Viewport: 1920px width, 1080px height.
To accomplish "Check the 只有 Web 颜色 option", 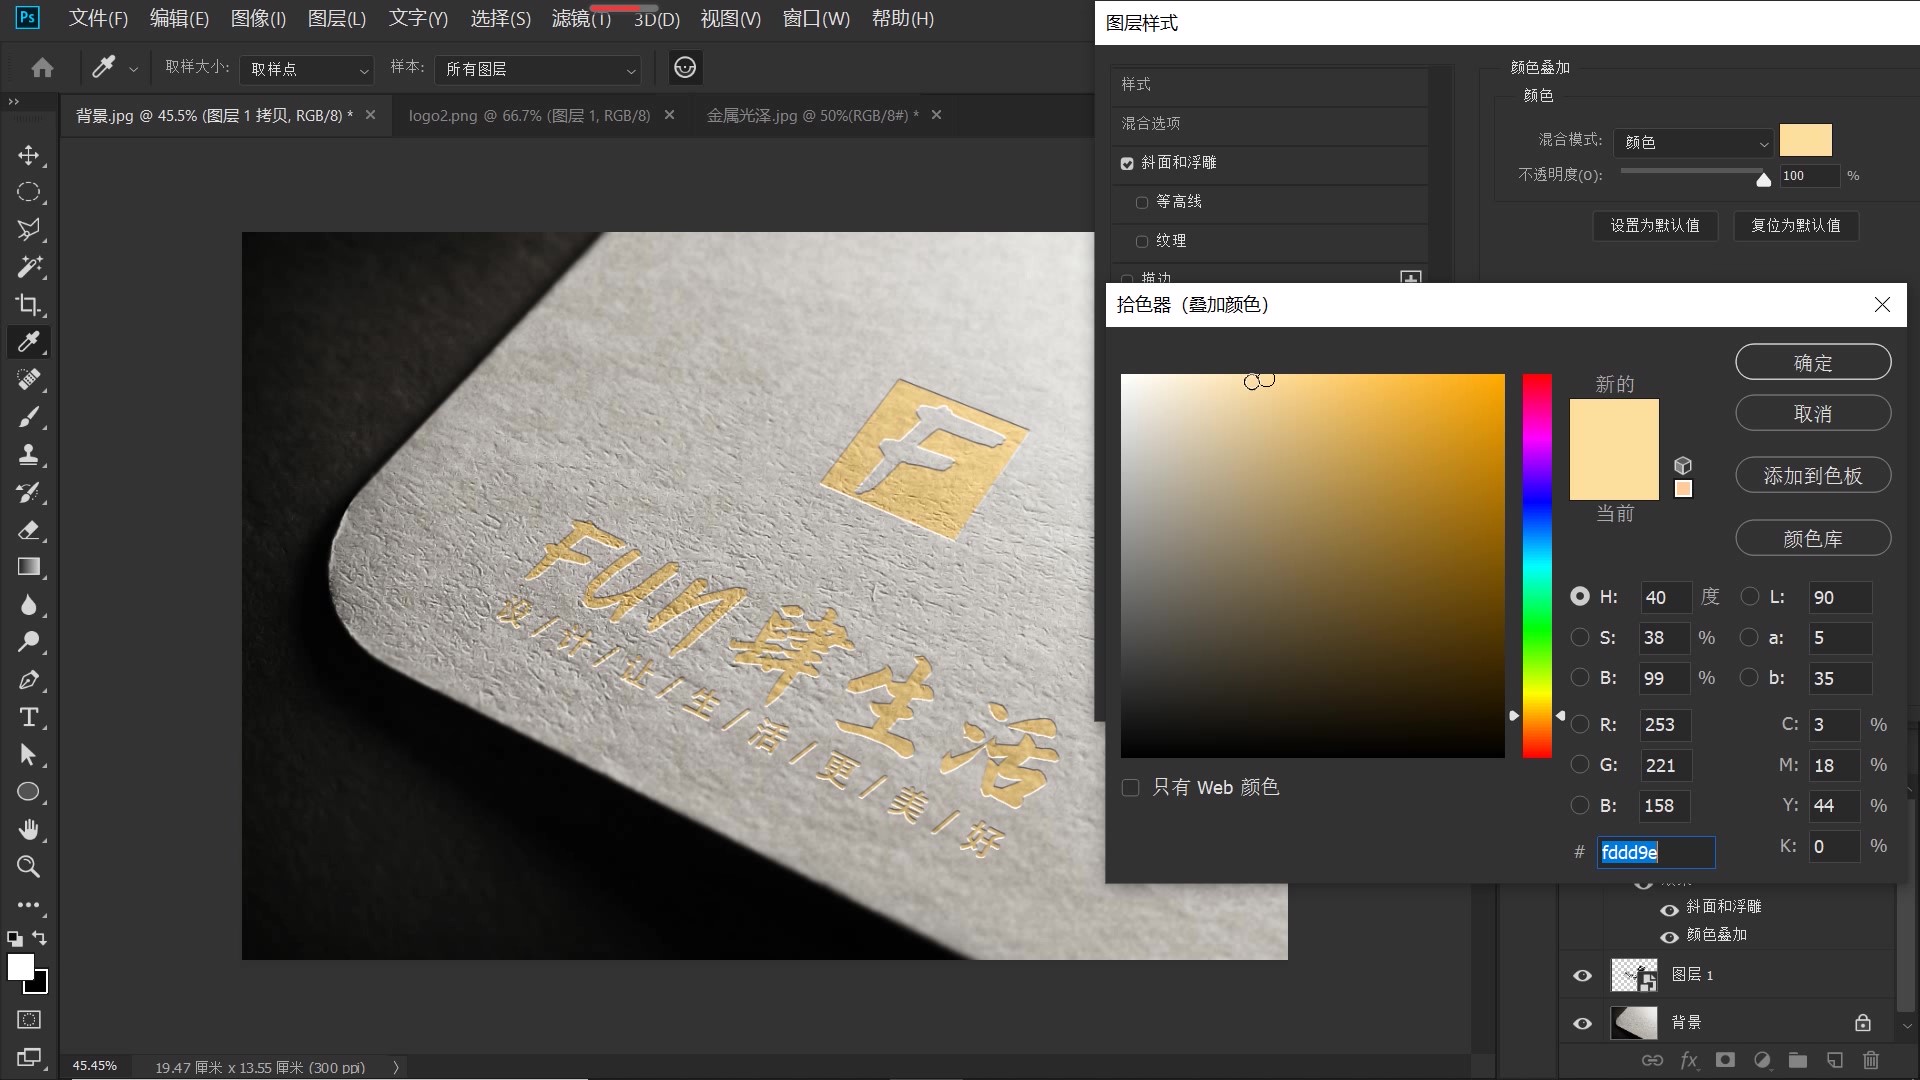I will pyautogui.click(x=1130, y=787).
